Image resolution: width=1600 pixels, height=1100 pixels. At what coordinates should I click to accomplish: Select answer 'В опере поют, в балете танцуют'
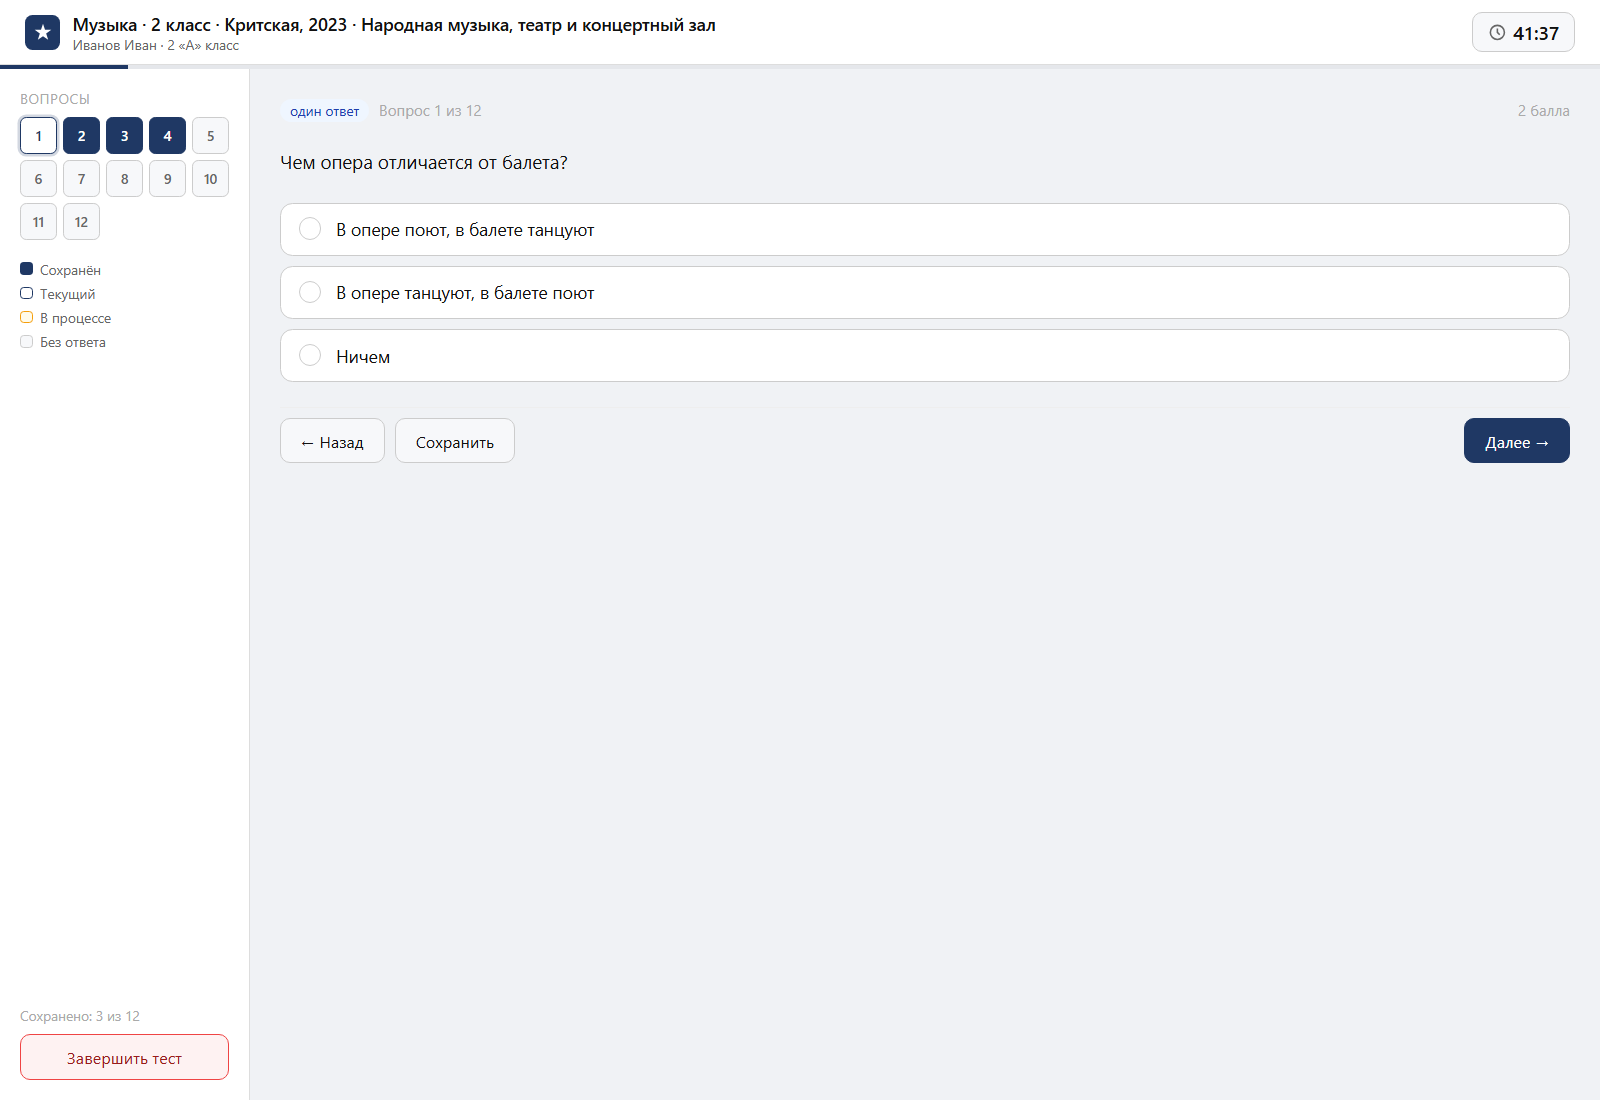click(924, 230)
